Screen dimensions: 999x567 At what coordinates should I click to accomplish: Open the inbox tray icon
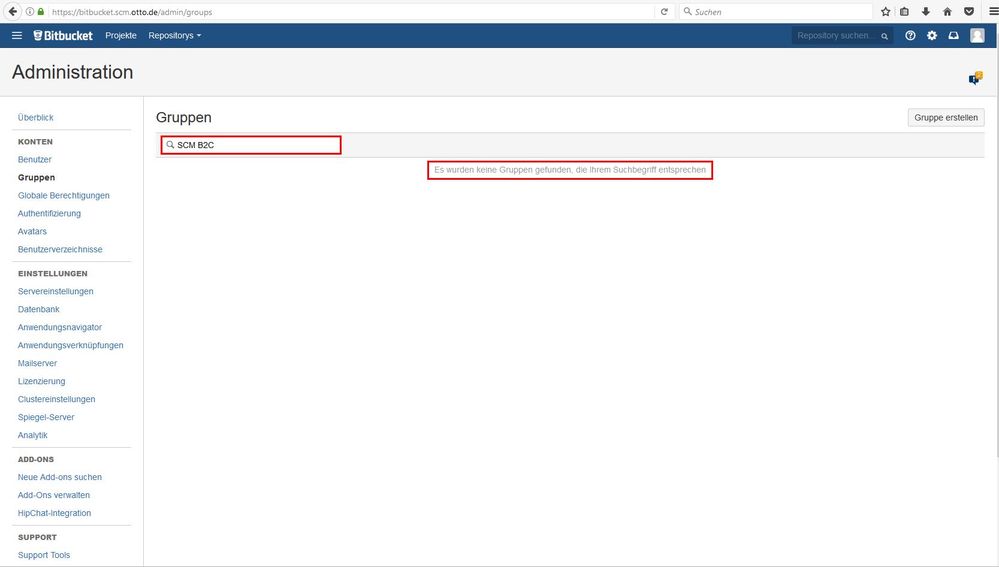click(954, 36)
